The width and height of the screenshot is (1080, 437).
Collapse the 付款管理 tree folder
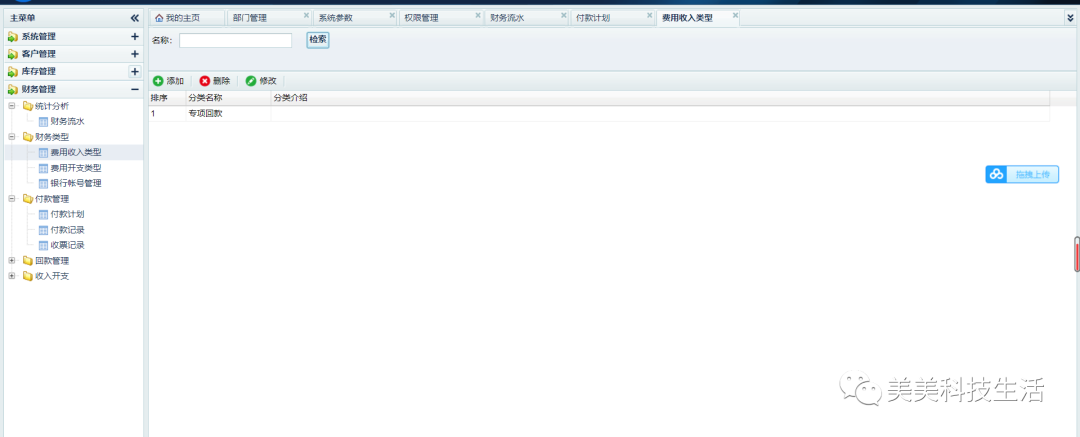tap(12, 199)
